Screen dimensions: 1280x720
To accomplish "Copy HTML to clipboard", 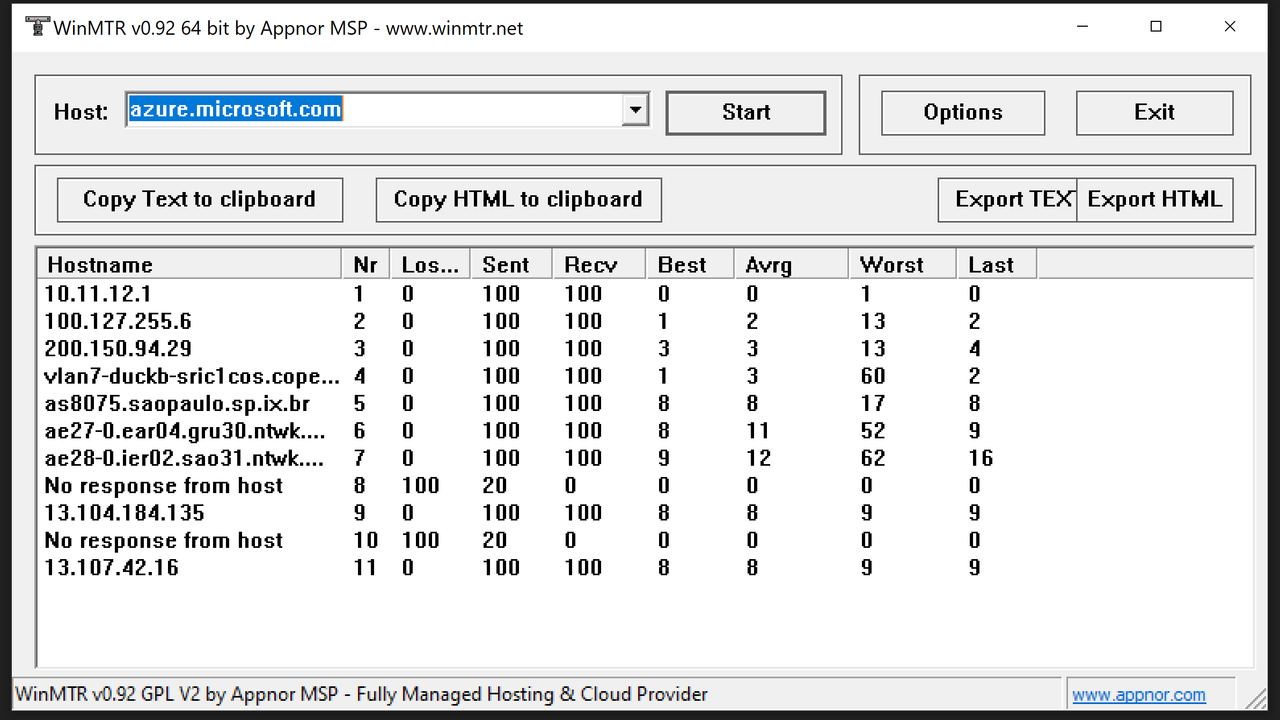I will click(518, 199).
